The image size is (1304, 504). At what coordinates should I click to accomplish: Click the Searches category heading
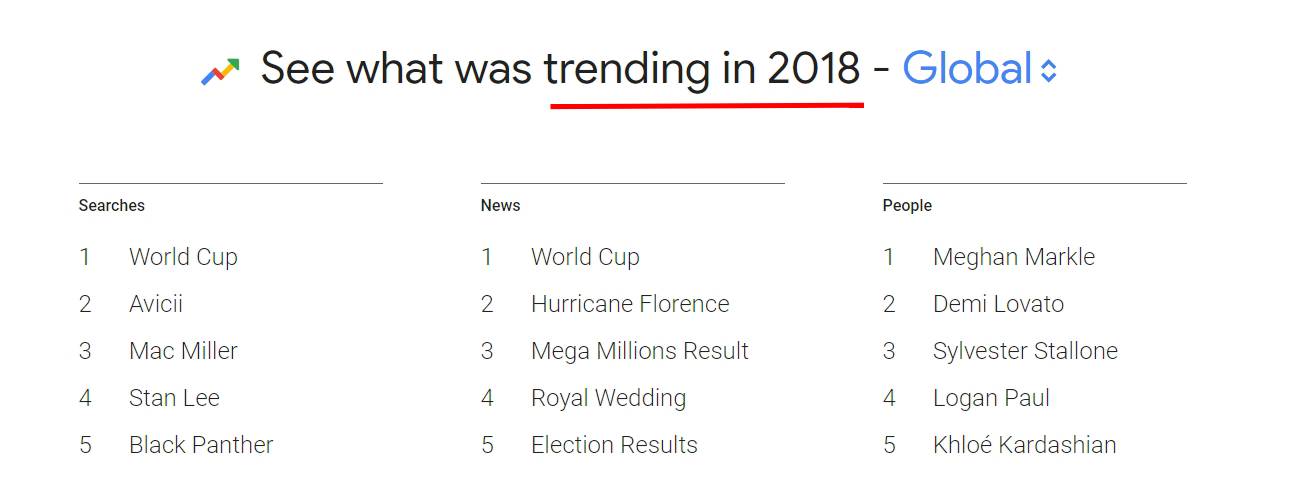[x=112, y=206]
